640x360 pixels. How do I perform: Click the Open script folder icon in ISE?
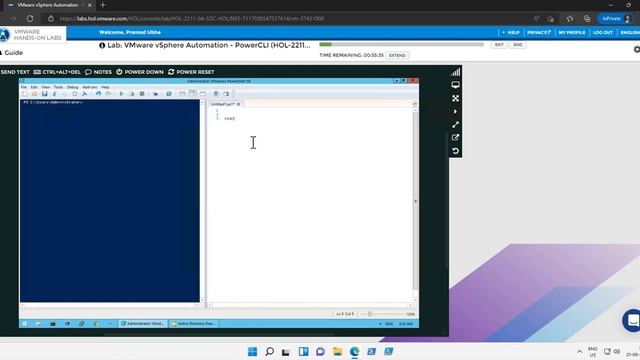click(34, 94)
